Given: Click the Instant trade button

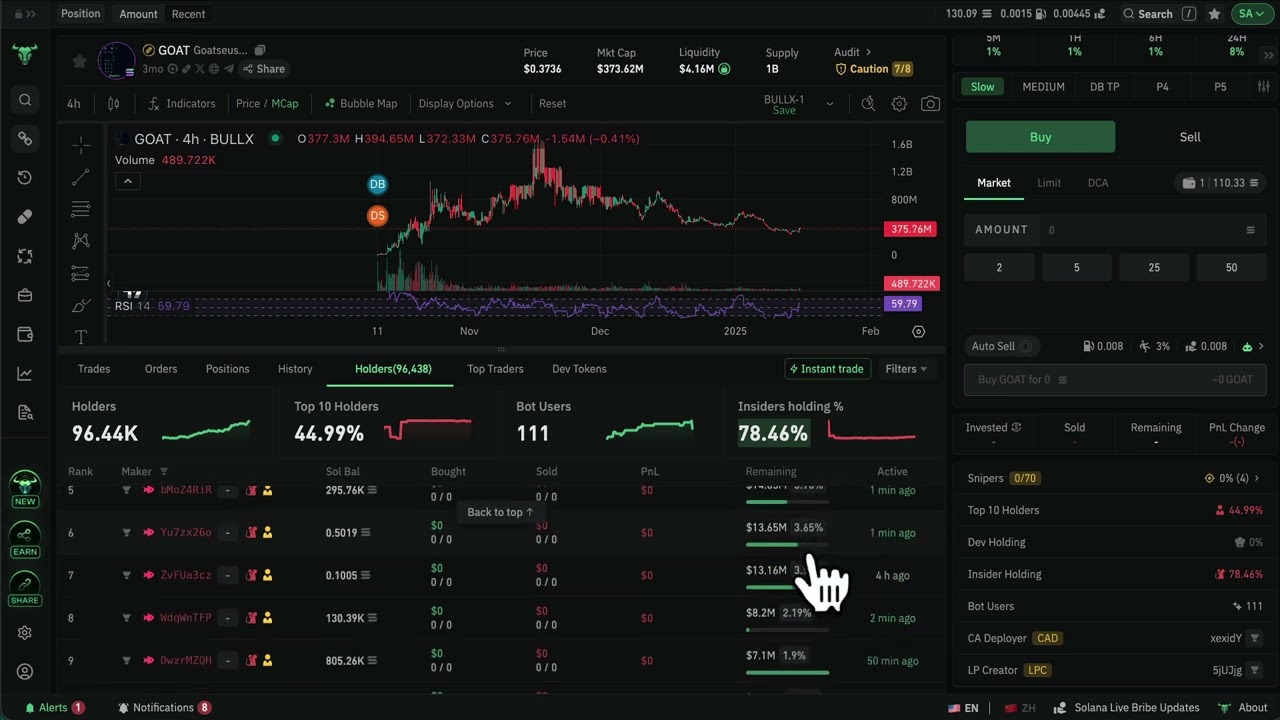Looking at the screenshot, I should point(827,369).
